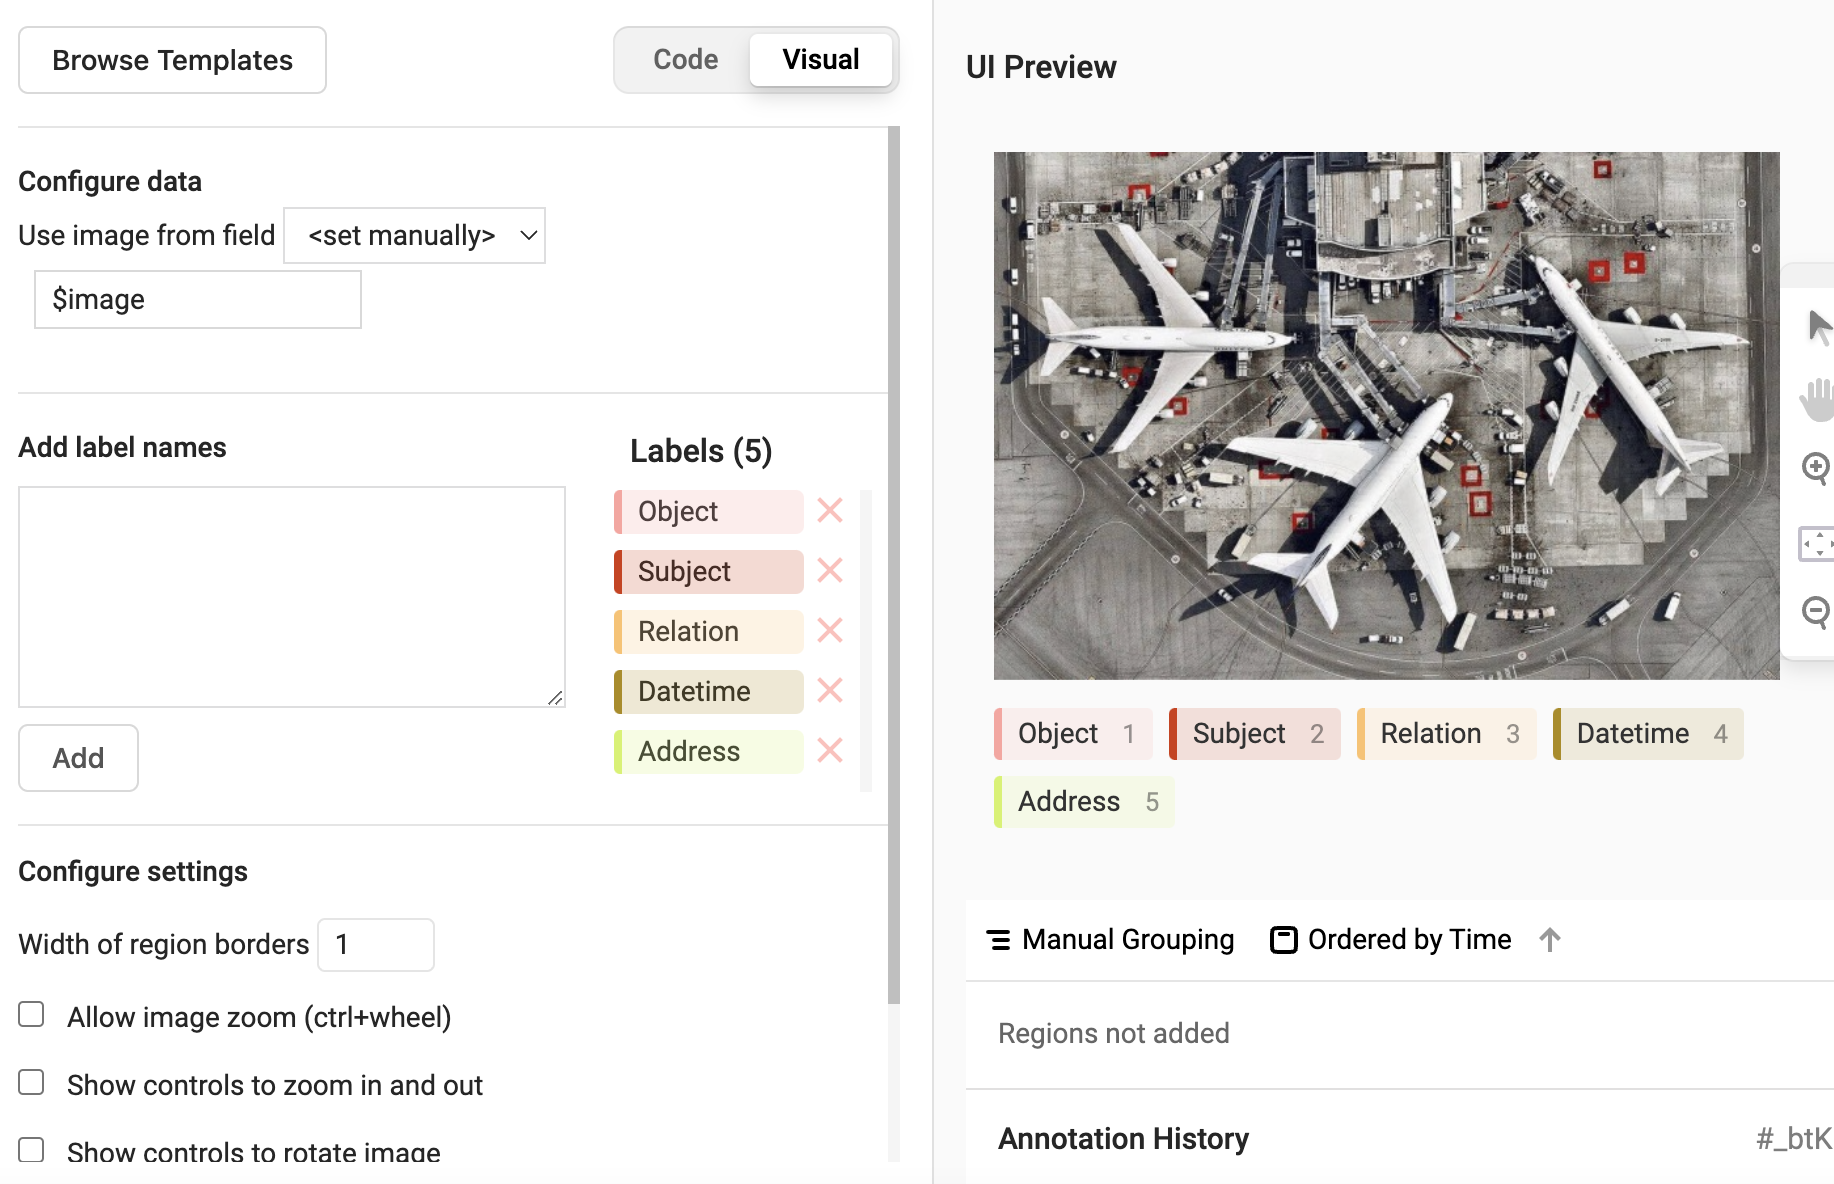The width and height of the screenshot is (1834, 1184).
Task: Select the Subject label chip below the preview
Action: click(1254, 733)
